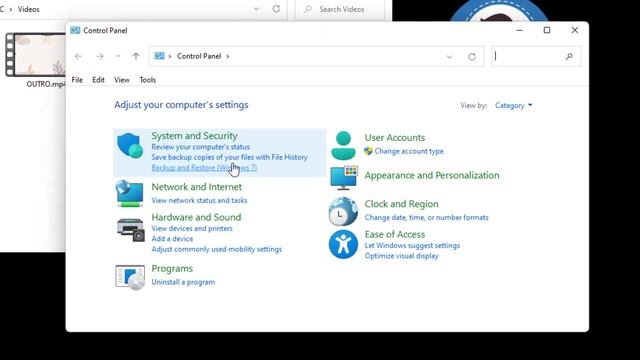The image size is (640, 360).
Task: Open the Tools menu
Action: tap(147, 80)
